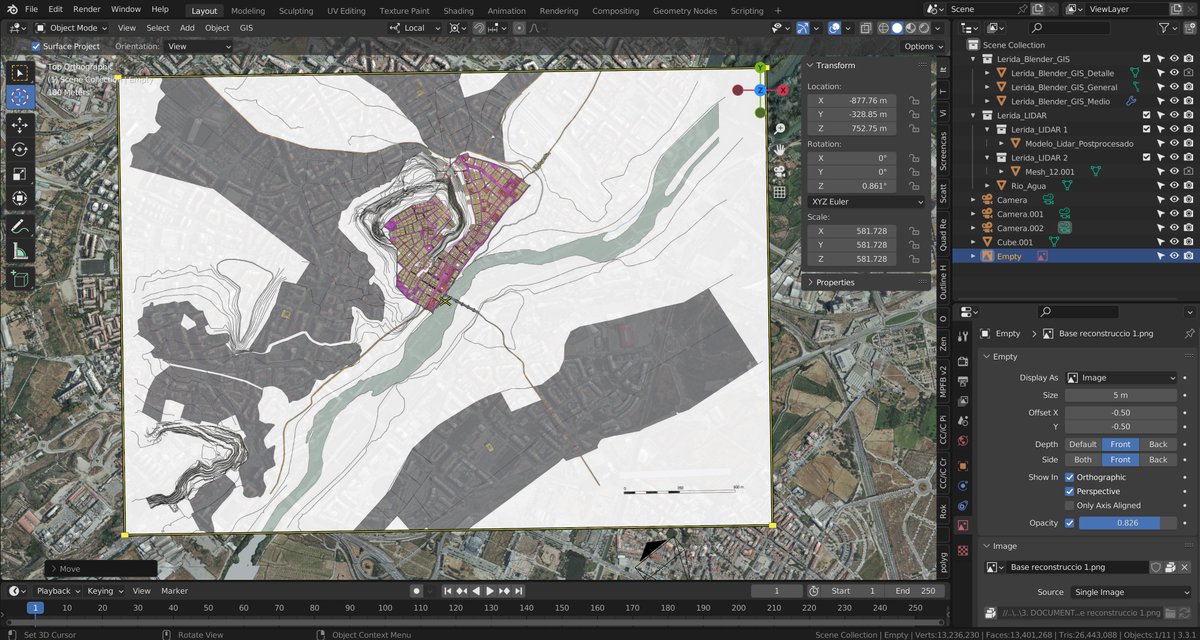This screenshot has width=1200, height=640.
Task: Toggle render visibility of Camera.001
Action: click(1188, 214)
